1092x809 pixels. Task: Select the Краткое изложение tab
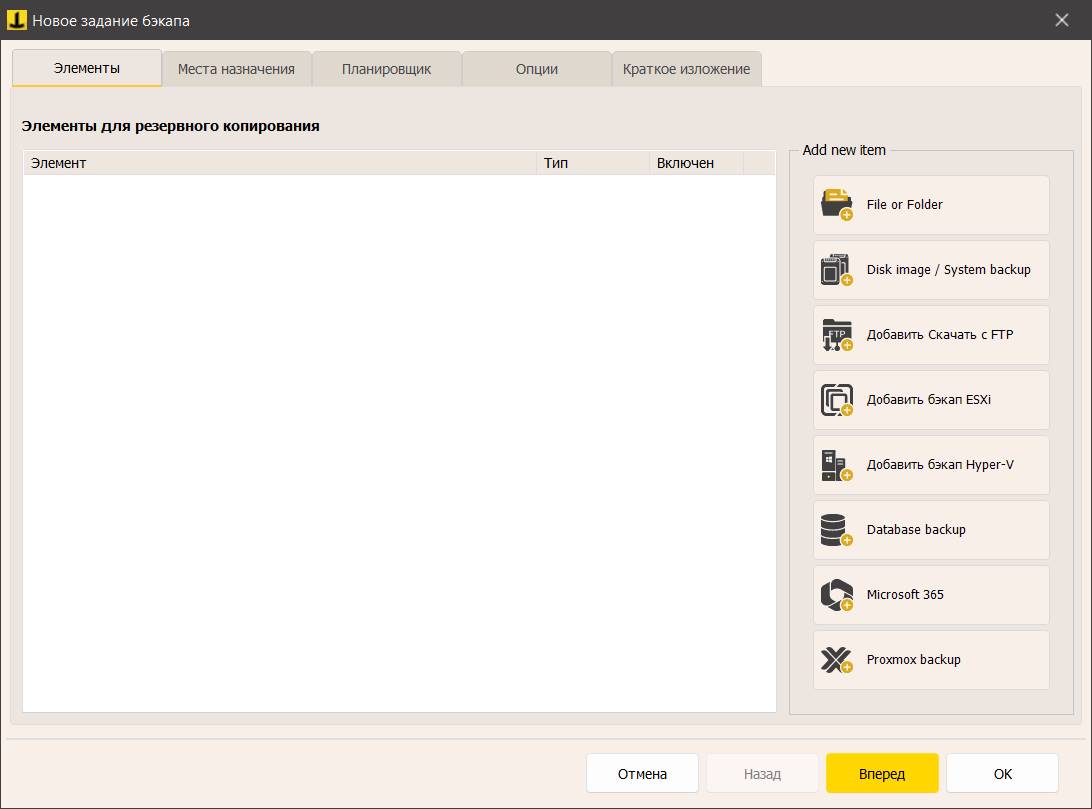[686, 69]
